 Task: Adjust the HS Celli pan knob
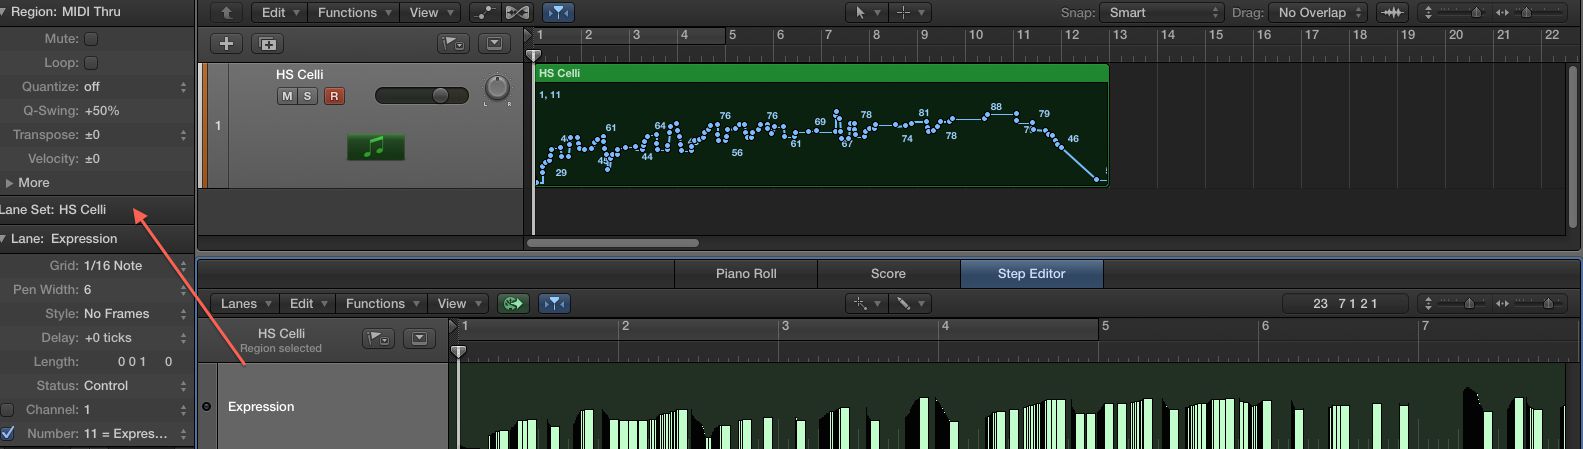pyautogui.click(x=497, y=88)
